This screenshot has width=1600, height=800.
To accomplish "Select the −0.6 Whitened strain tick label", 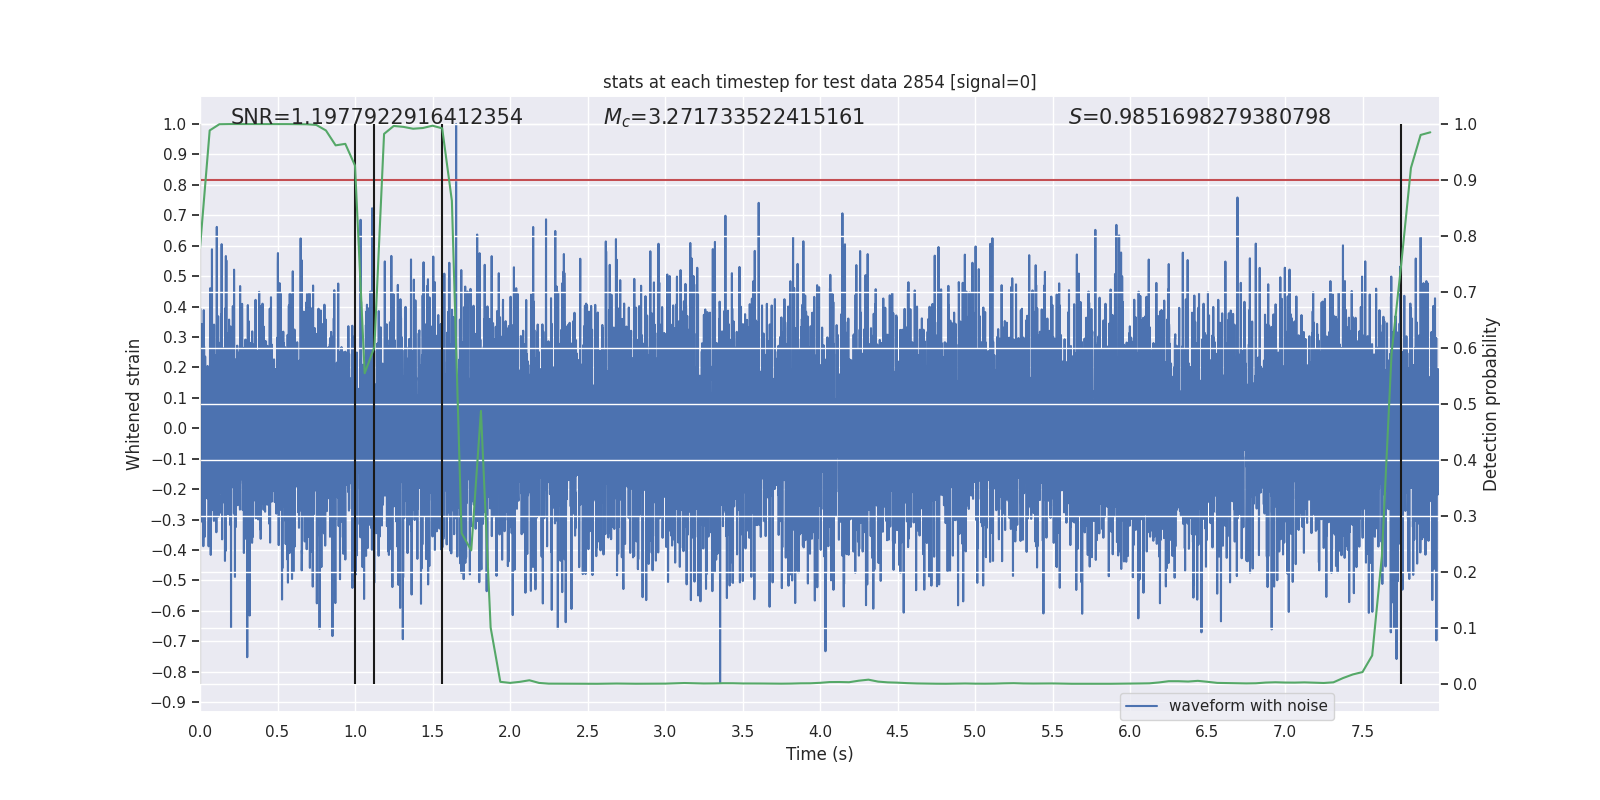I will pos(169,611).
